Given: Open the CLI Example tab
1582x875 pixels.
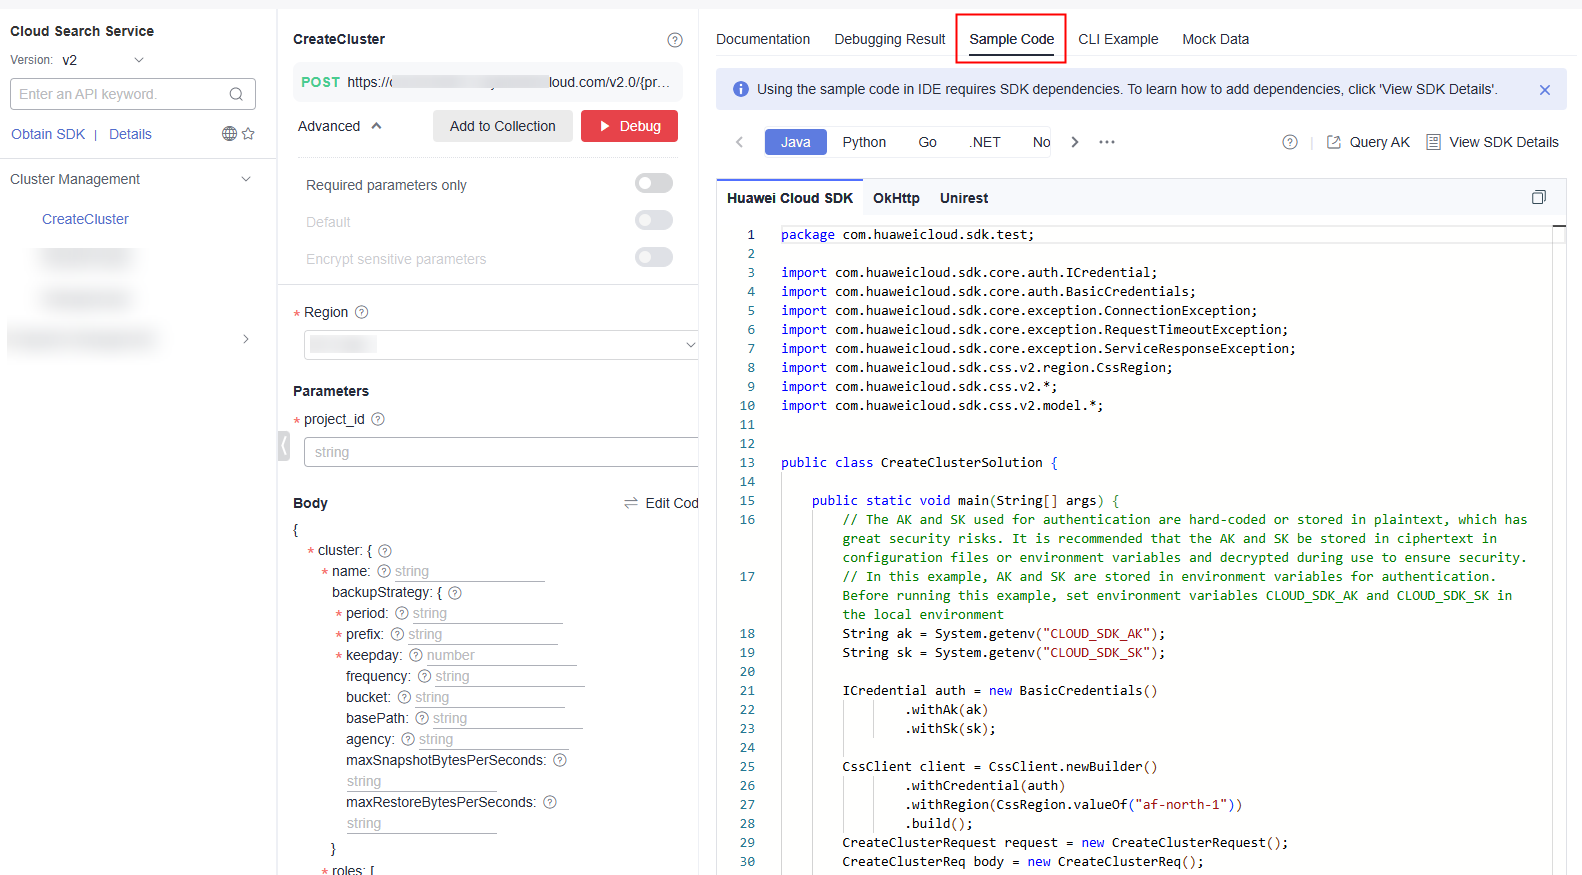Looking at the screenshot, I should coord(1118,39).
